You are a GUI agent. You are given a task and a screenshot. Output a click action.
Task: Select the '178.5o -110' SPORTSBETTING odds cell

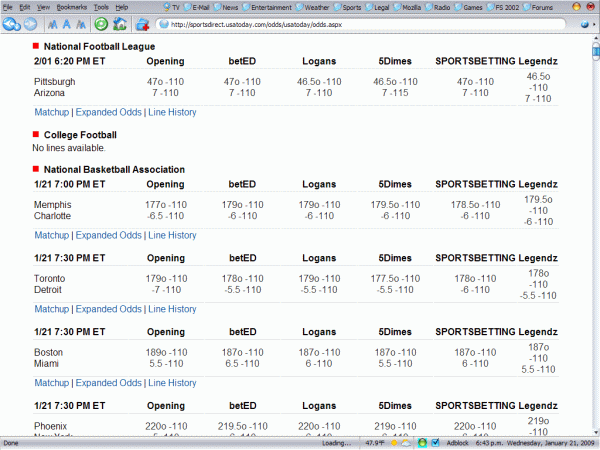tap(475, 205)
